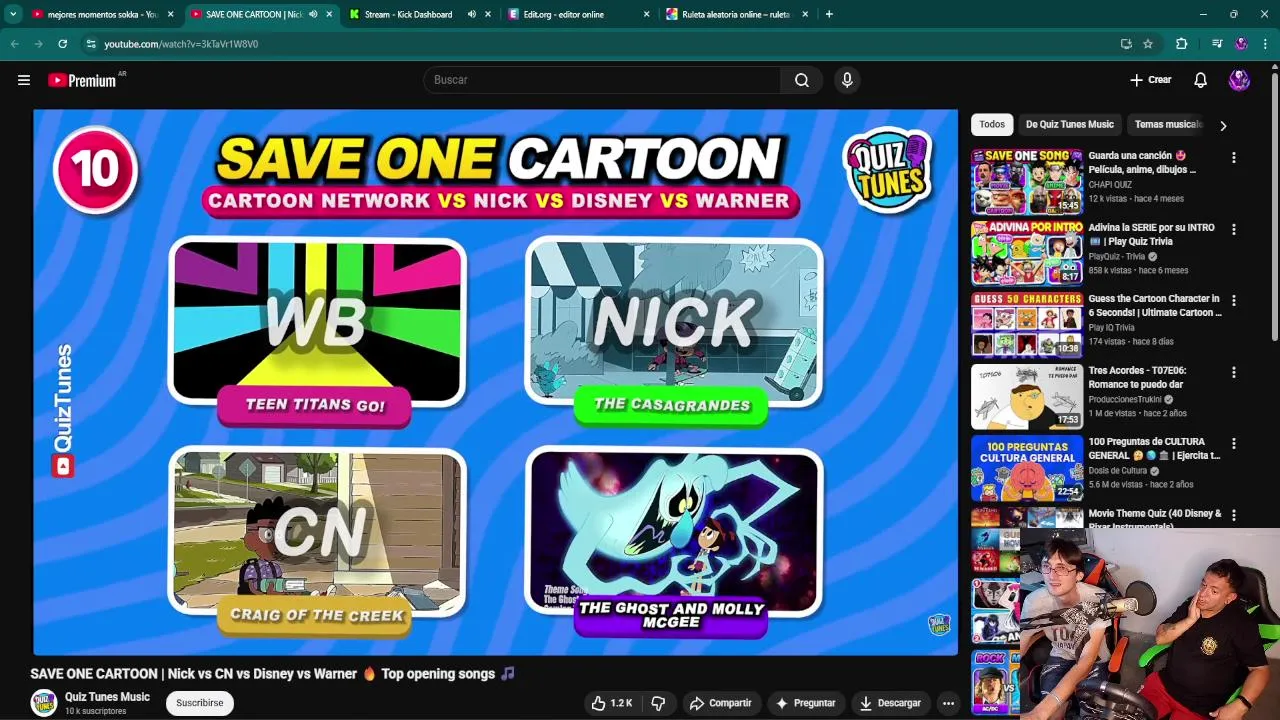Focus the Buscar search field
The height and width of the screenshot is (720, 1280).
602,80
